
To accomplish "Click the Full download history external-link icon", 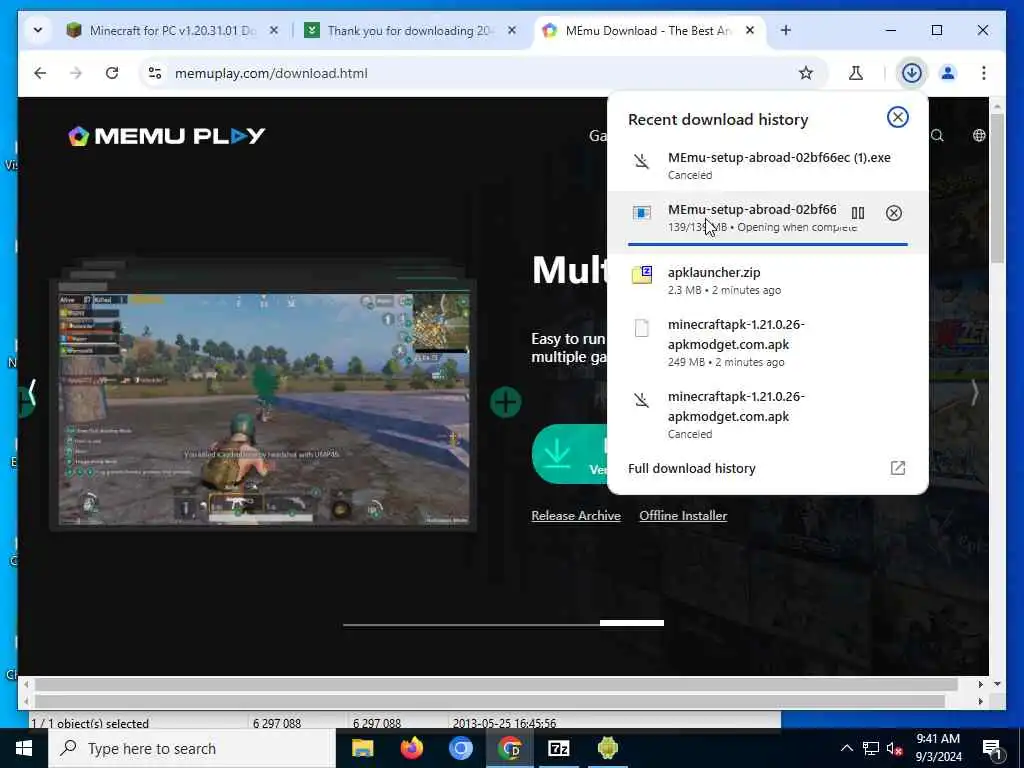I will 898,468.
